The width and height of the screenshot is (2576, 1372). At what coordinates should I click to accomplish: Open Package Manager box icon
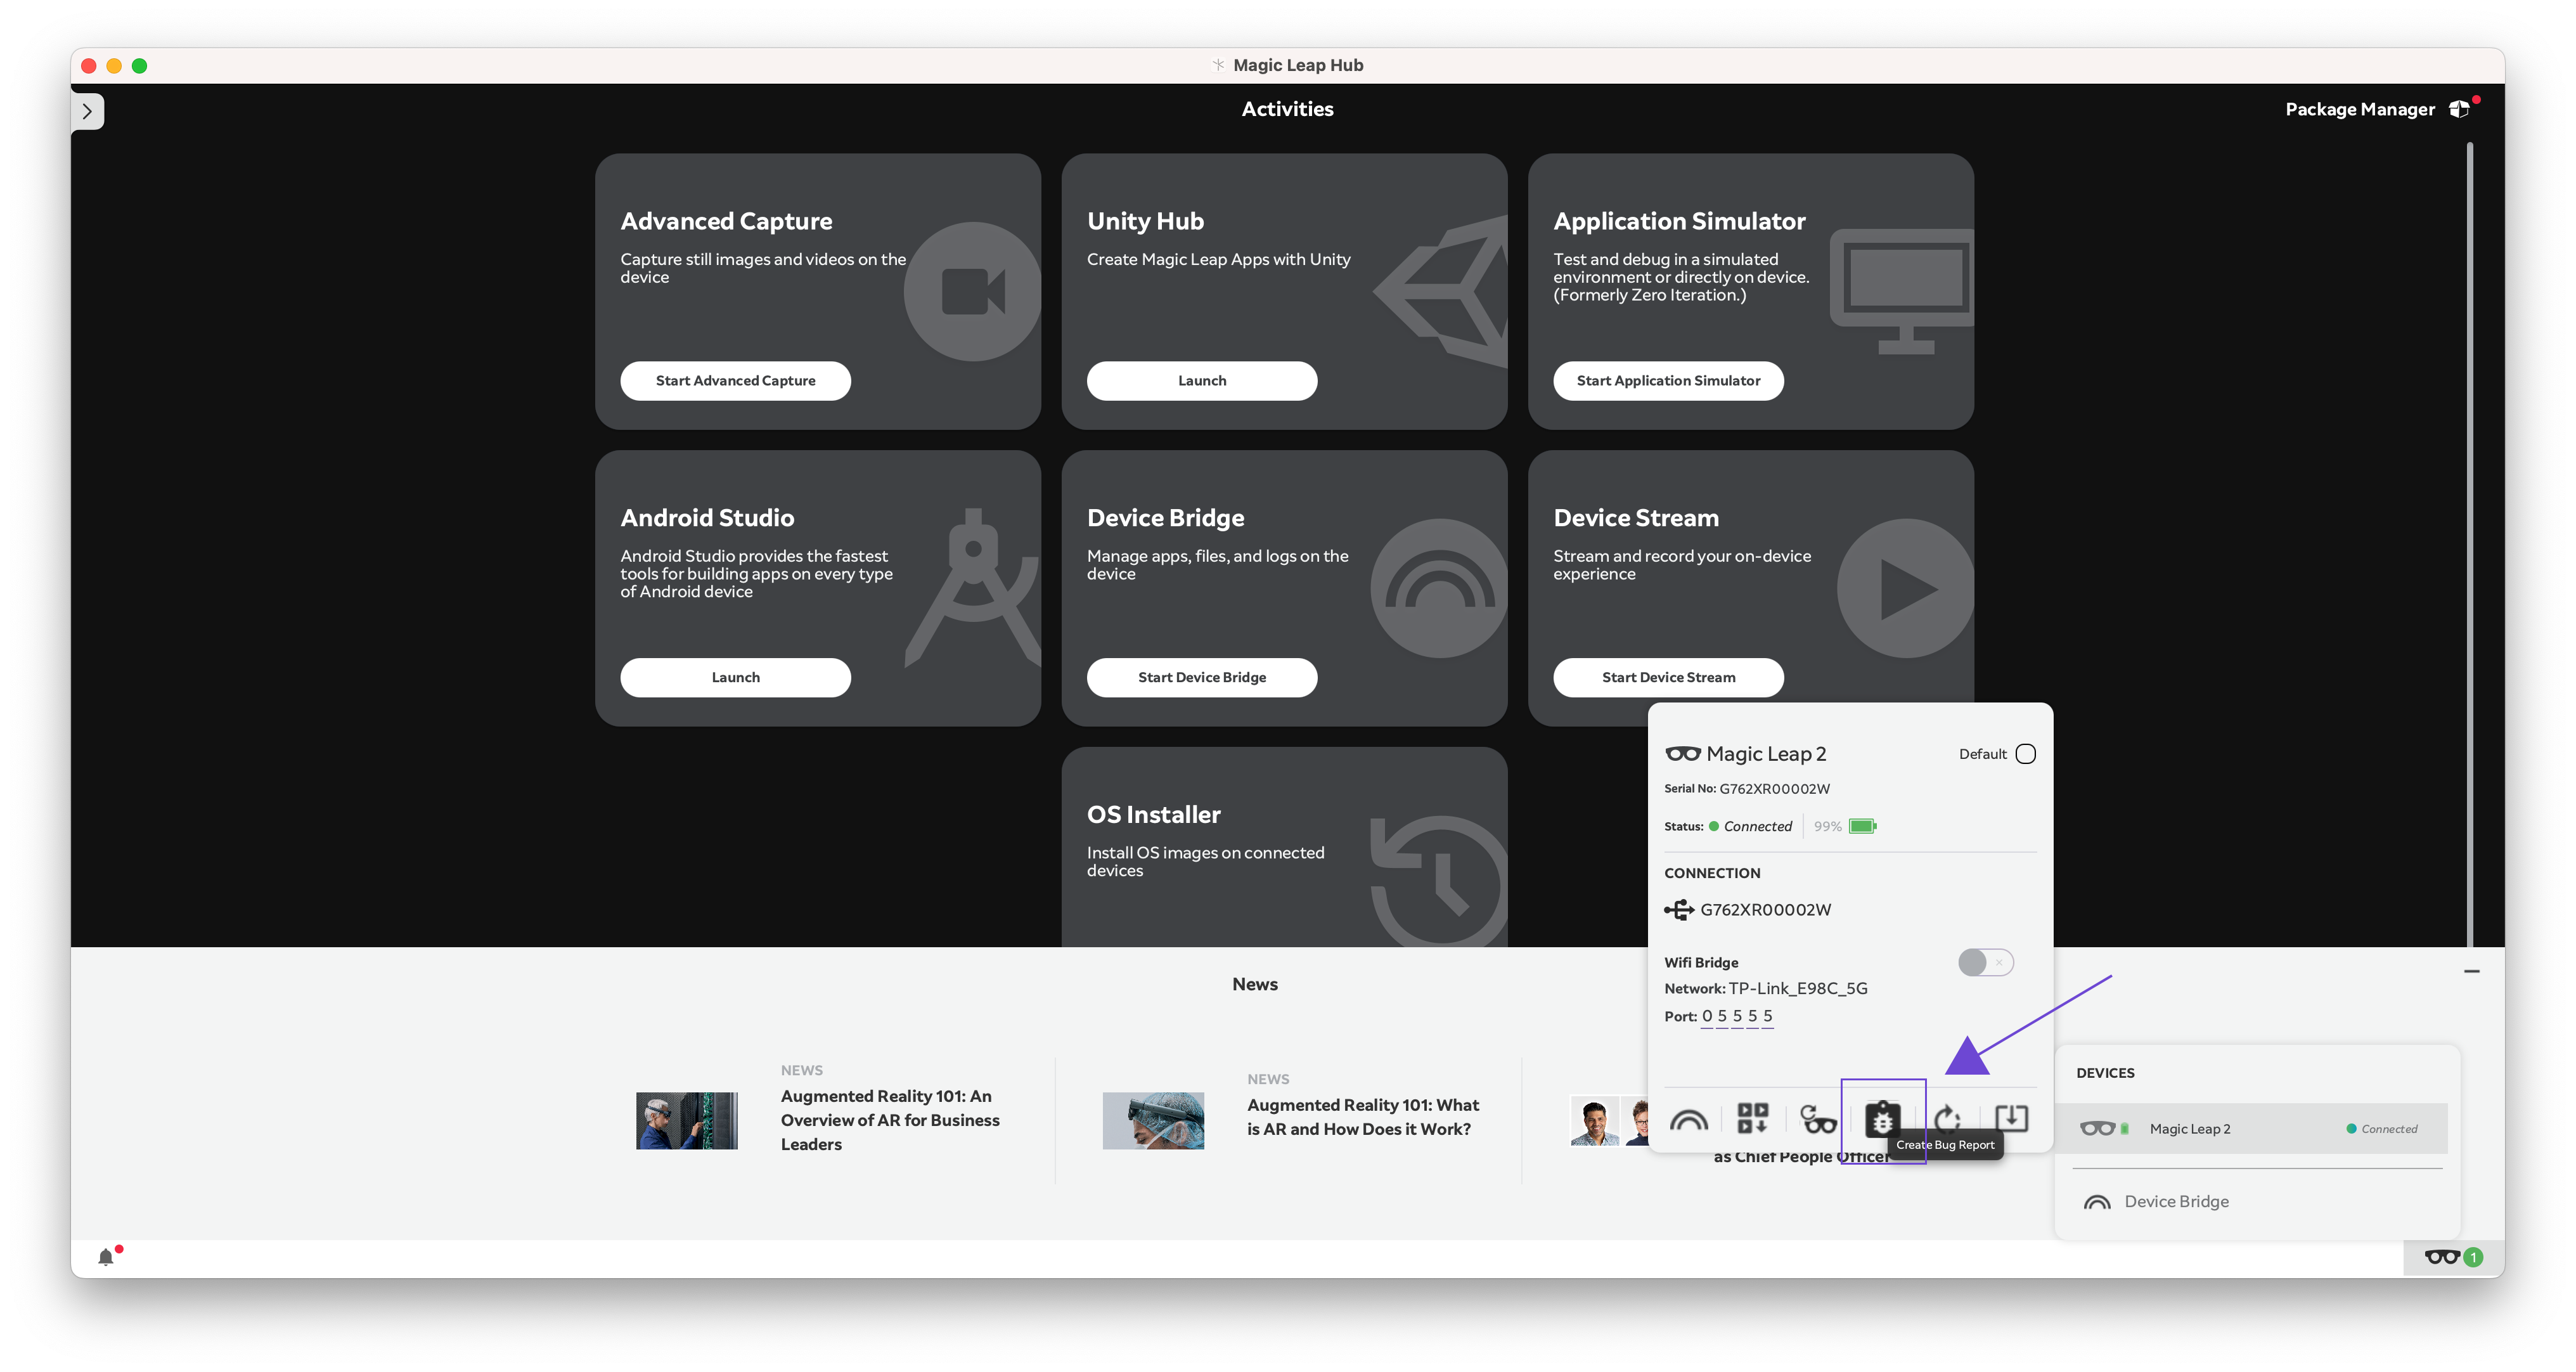tap(2460, 109)
